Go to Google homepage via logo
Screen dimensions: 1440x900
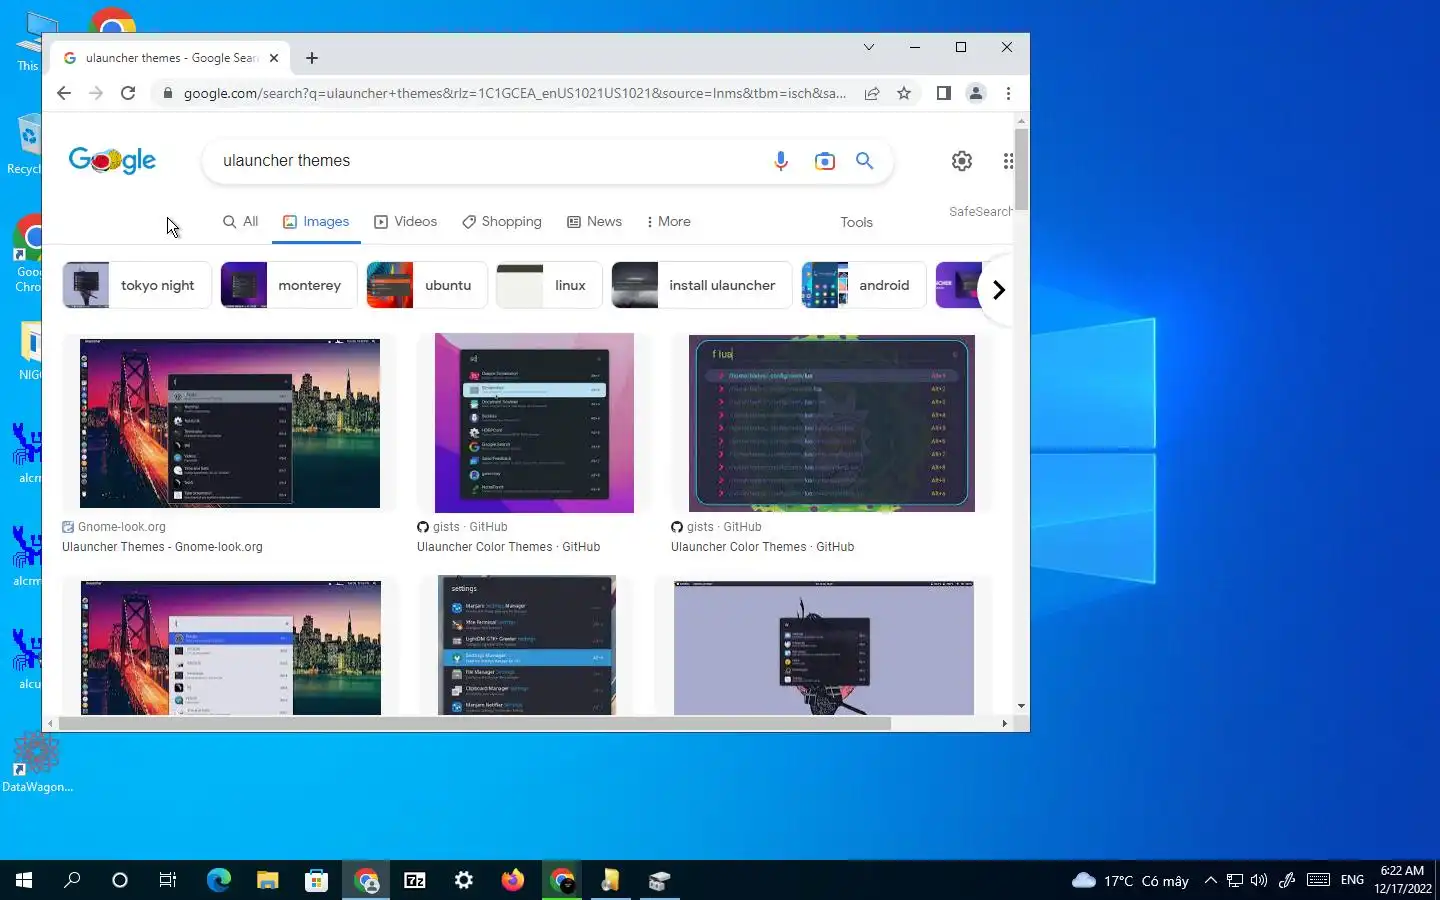pyautogui.click(x=112, y=160)
